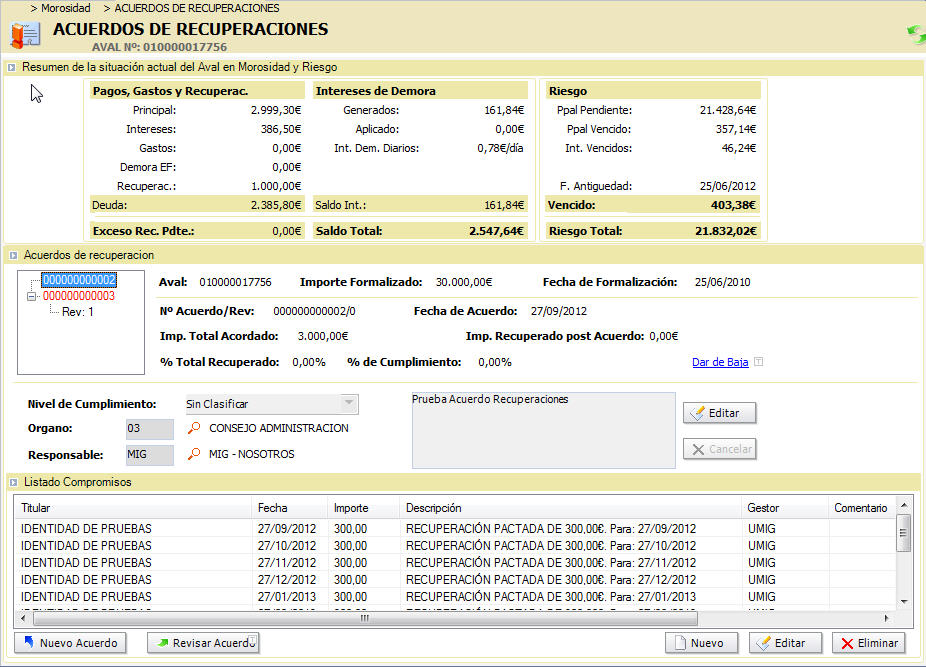
Task: Click the F. Antigüedad value 25/06/2012
Action: point(728,186)
